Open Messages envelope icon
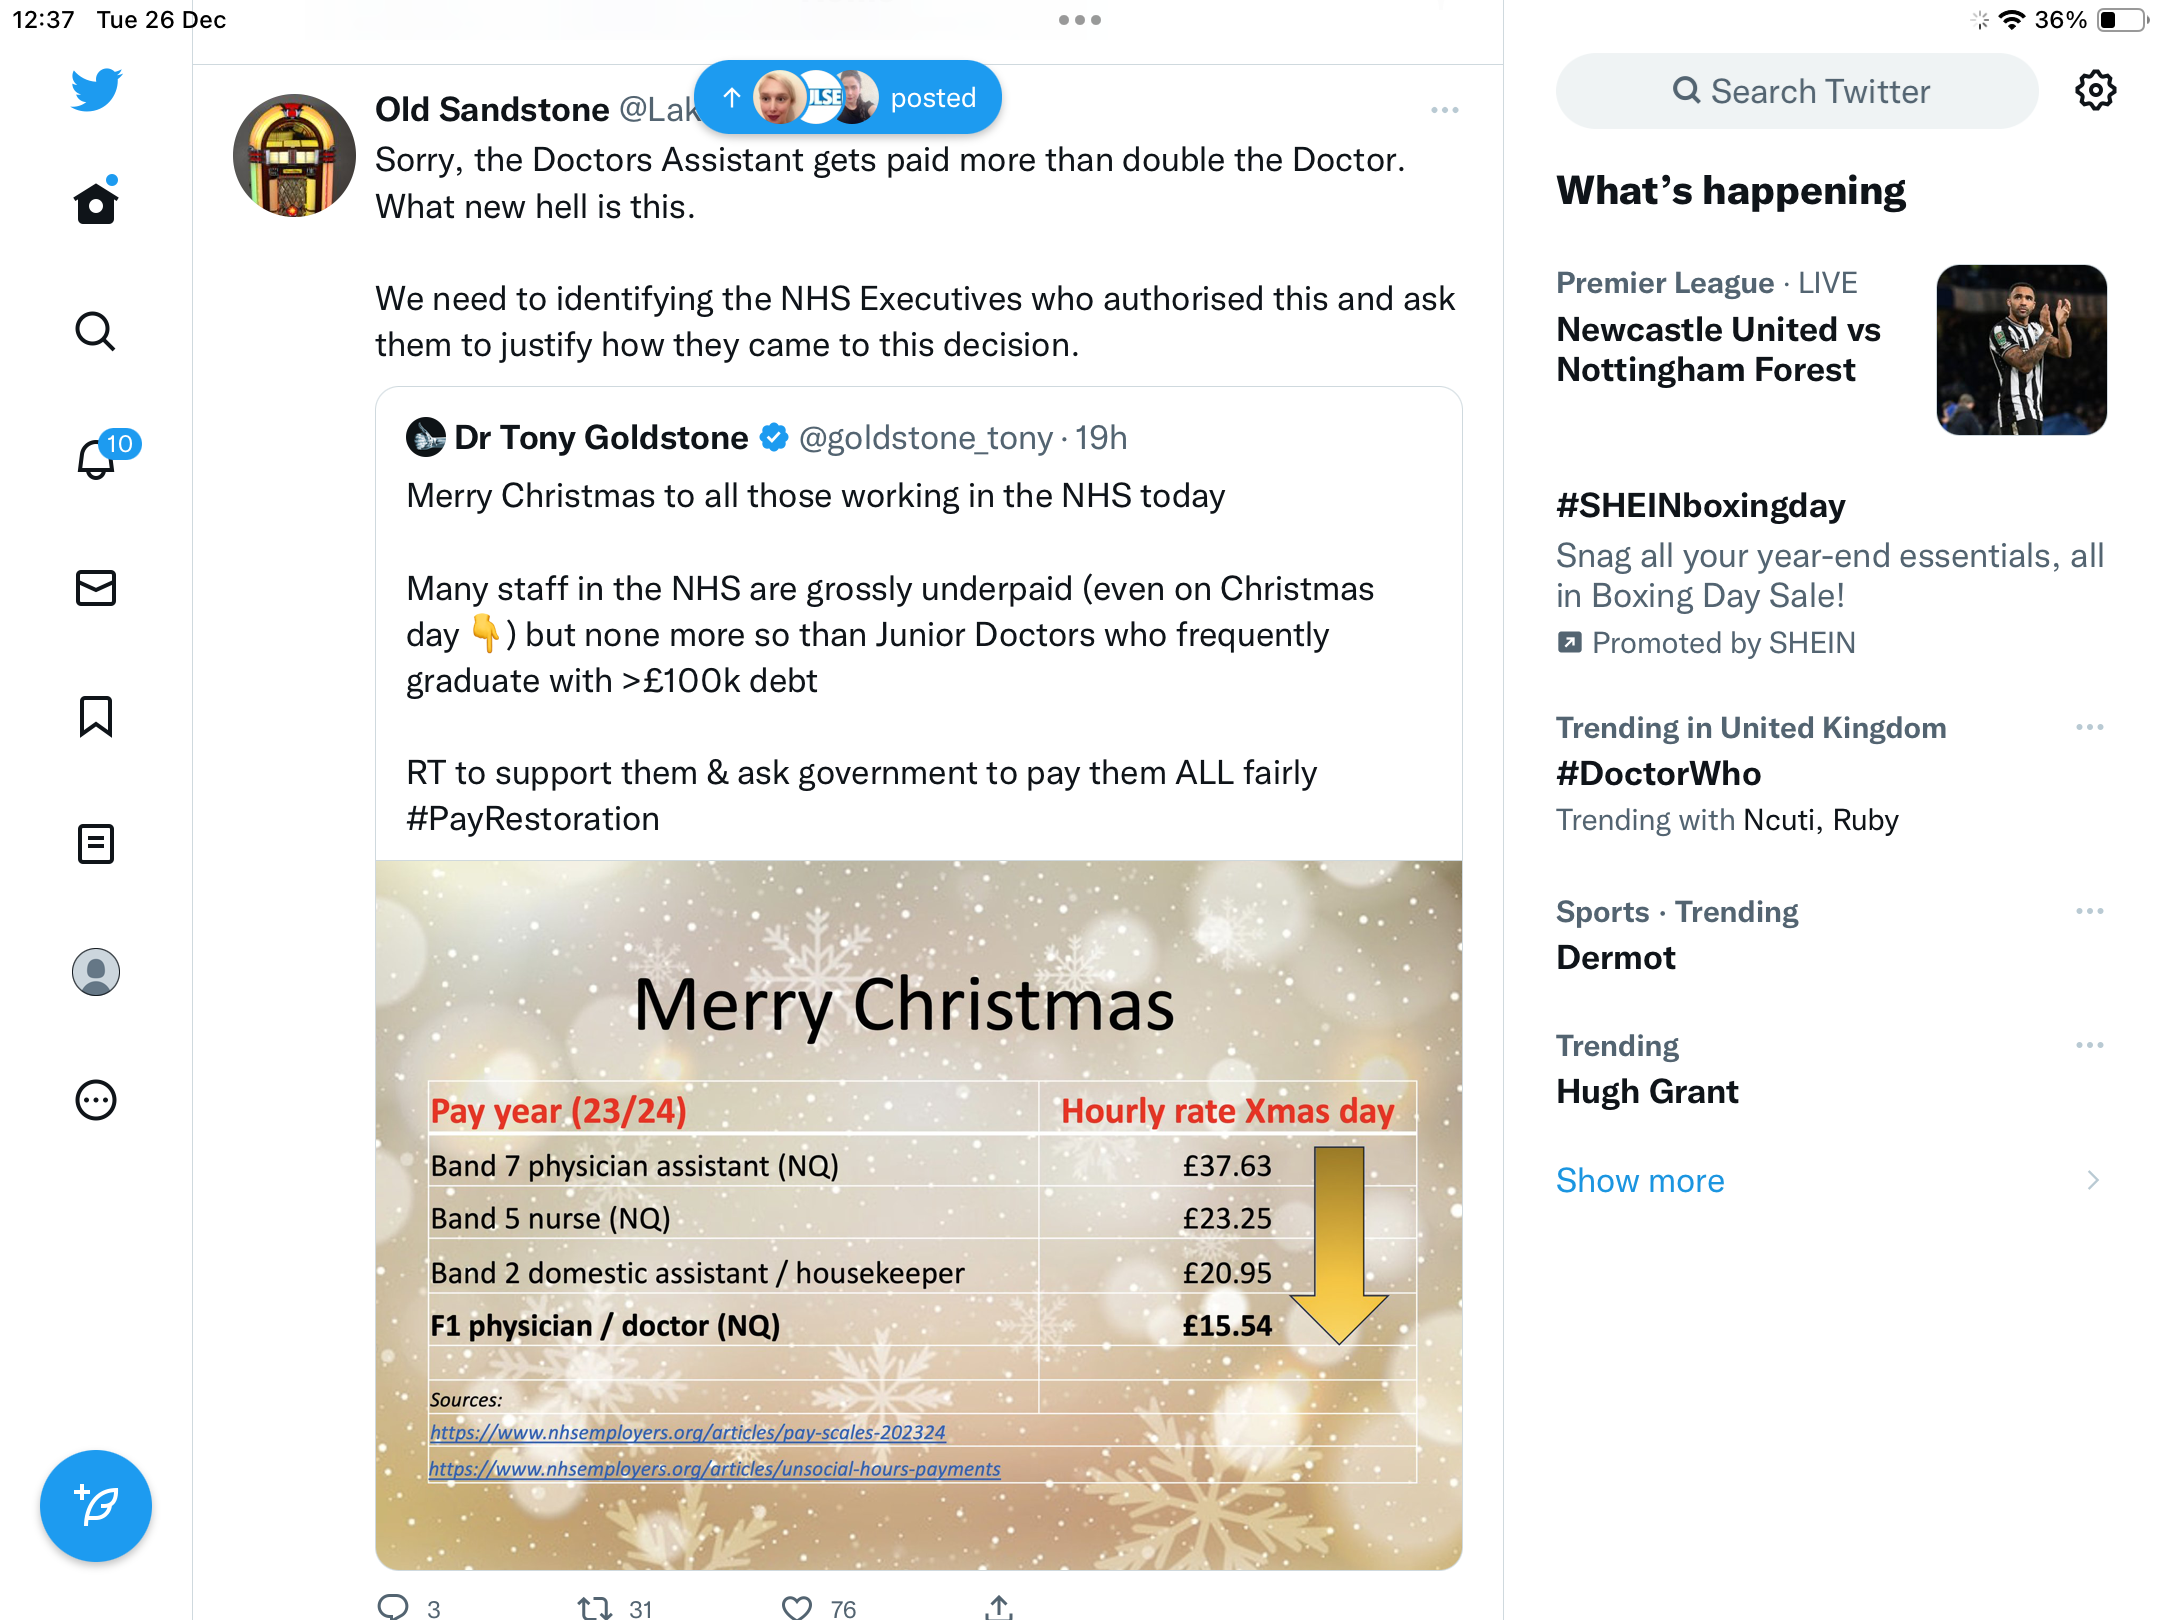This screenshot has width=2160, height=1620. tap(96, 588)
